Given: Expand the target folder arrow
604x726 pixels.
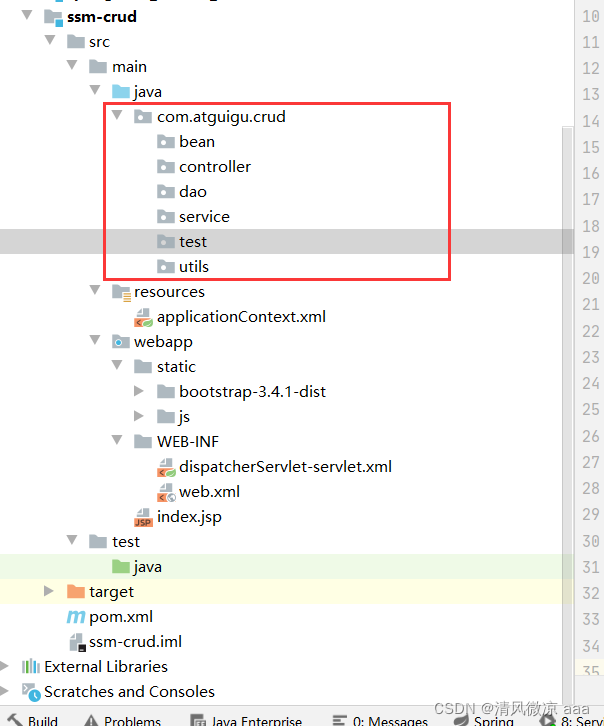Looking at the screenshot, I should tap(49, 591).
